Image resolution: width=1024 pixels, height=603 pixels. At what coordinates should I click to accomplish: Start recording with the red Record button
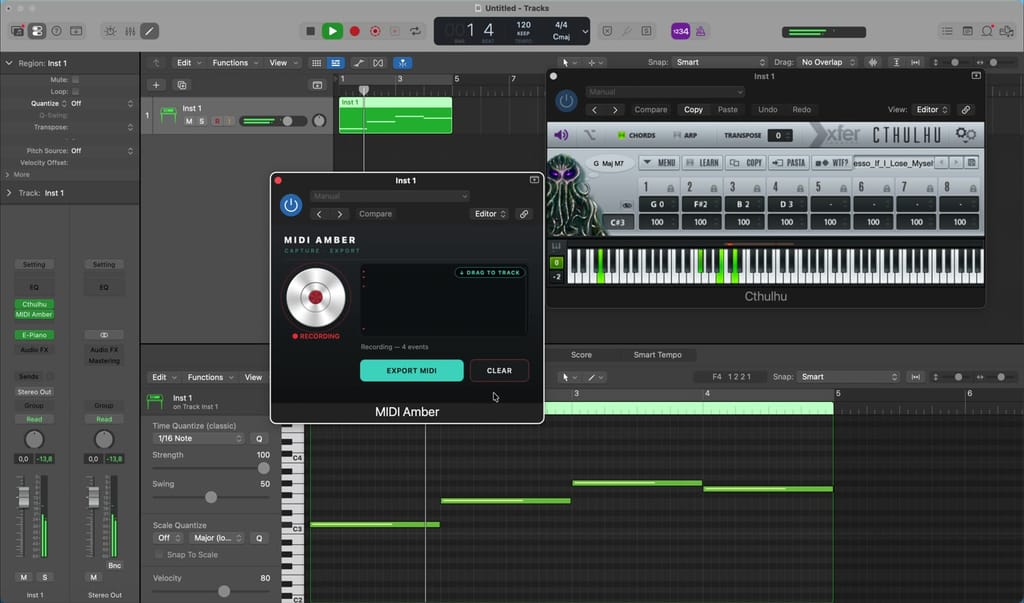coord(355,31)
